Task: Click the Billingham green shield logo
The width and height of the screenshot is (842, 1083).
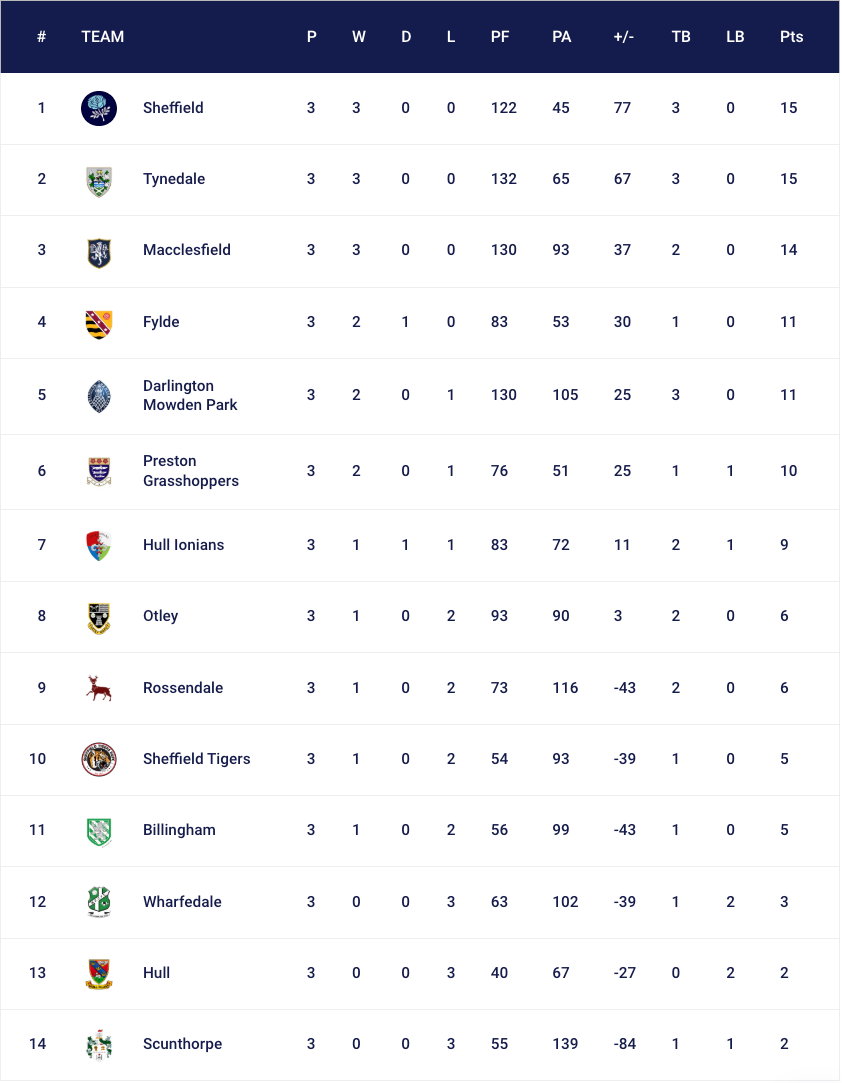Action: [x=99, y=831]
